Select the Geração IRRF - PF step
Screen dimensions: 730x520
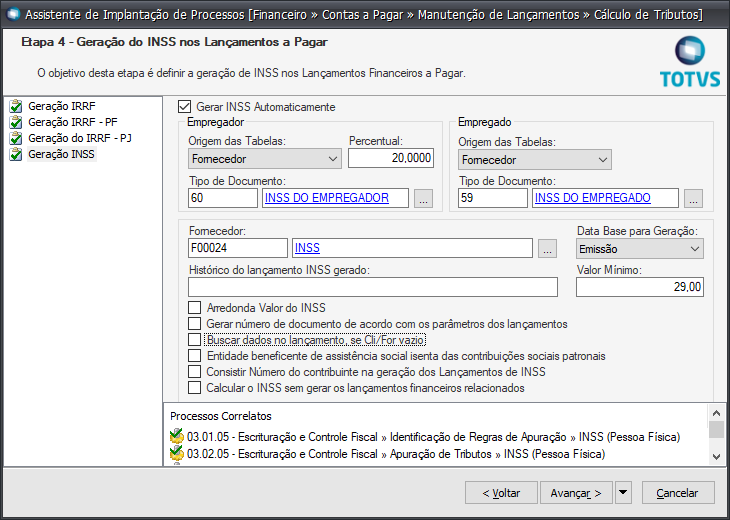(73, 122)
